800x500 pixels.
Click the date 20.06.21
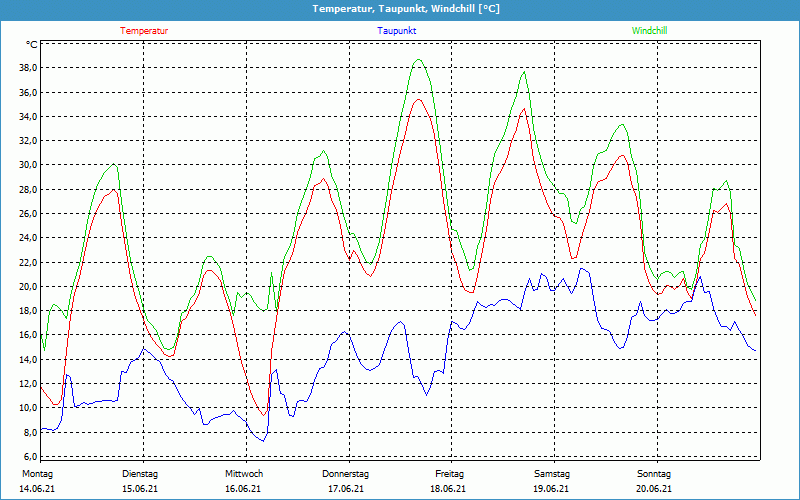(x=654, y=489)
